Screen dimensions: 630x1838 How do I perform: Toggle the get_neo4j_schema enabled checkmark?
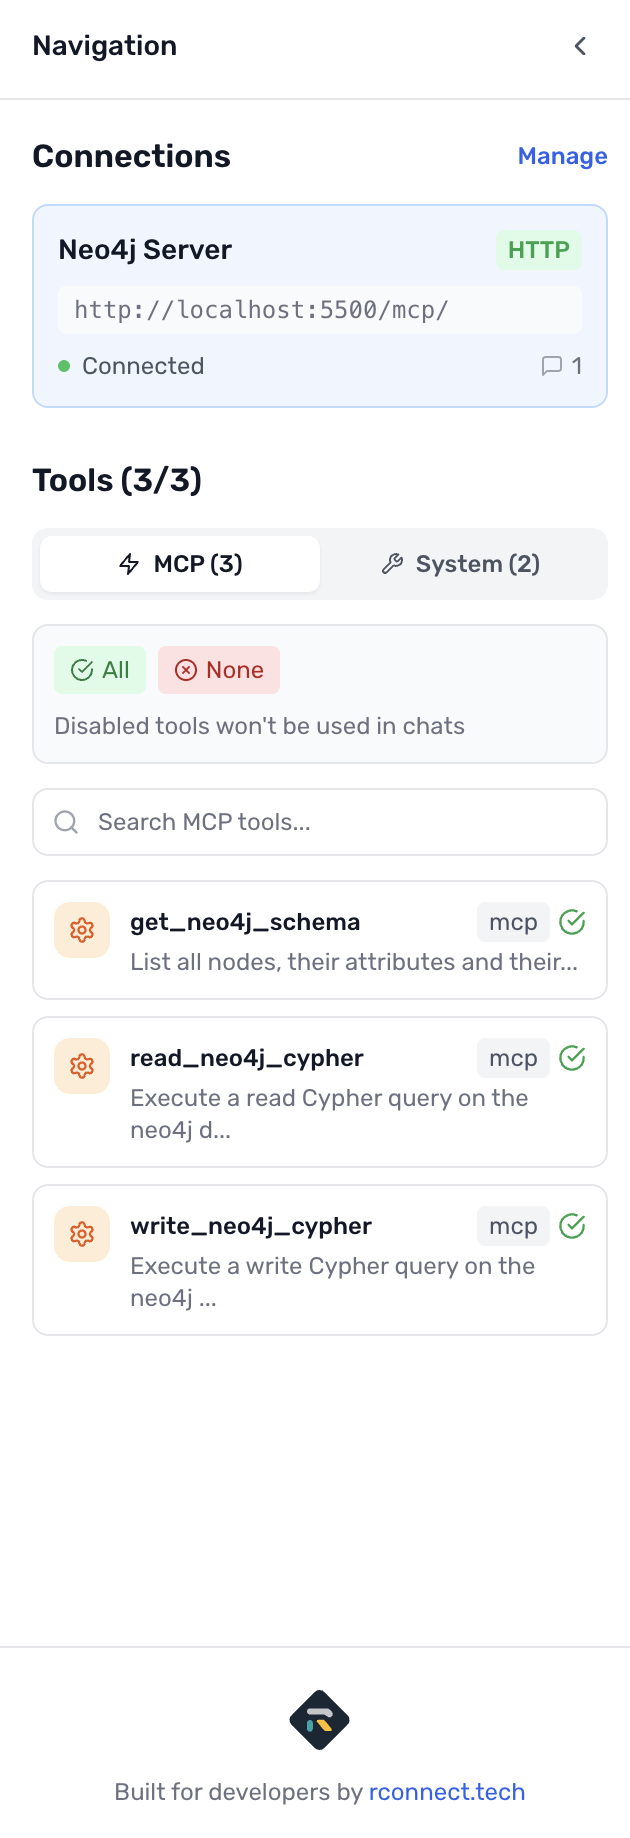pos(572,922)
